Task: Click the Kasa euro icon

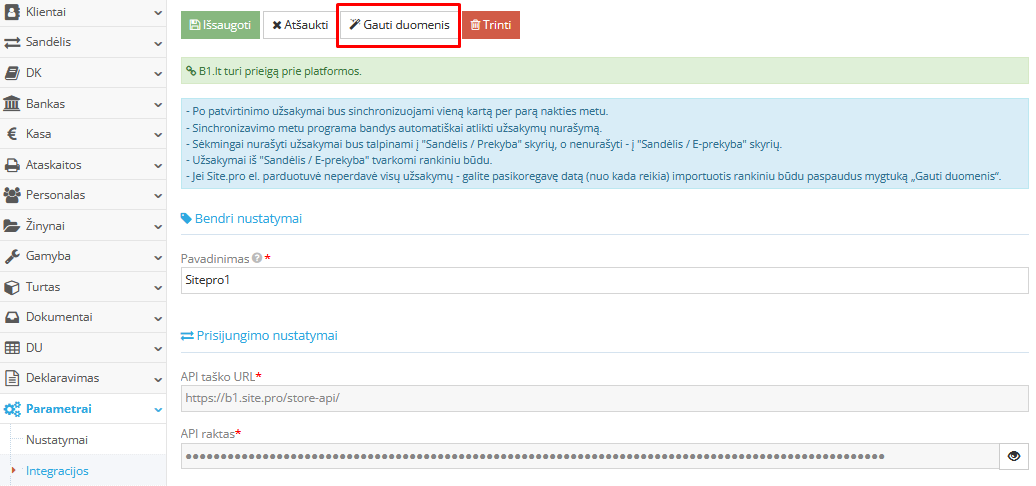Action: pyautogui.click(x=13, y=134)
